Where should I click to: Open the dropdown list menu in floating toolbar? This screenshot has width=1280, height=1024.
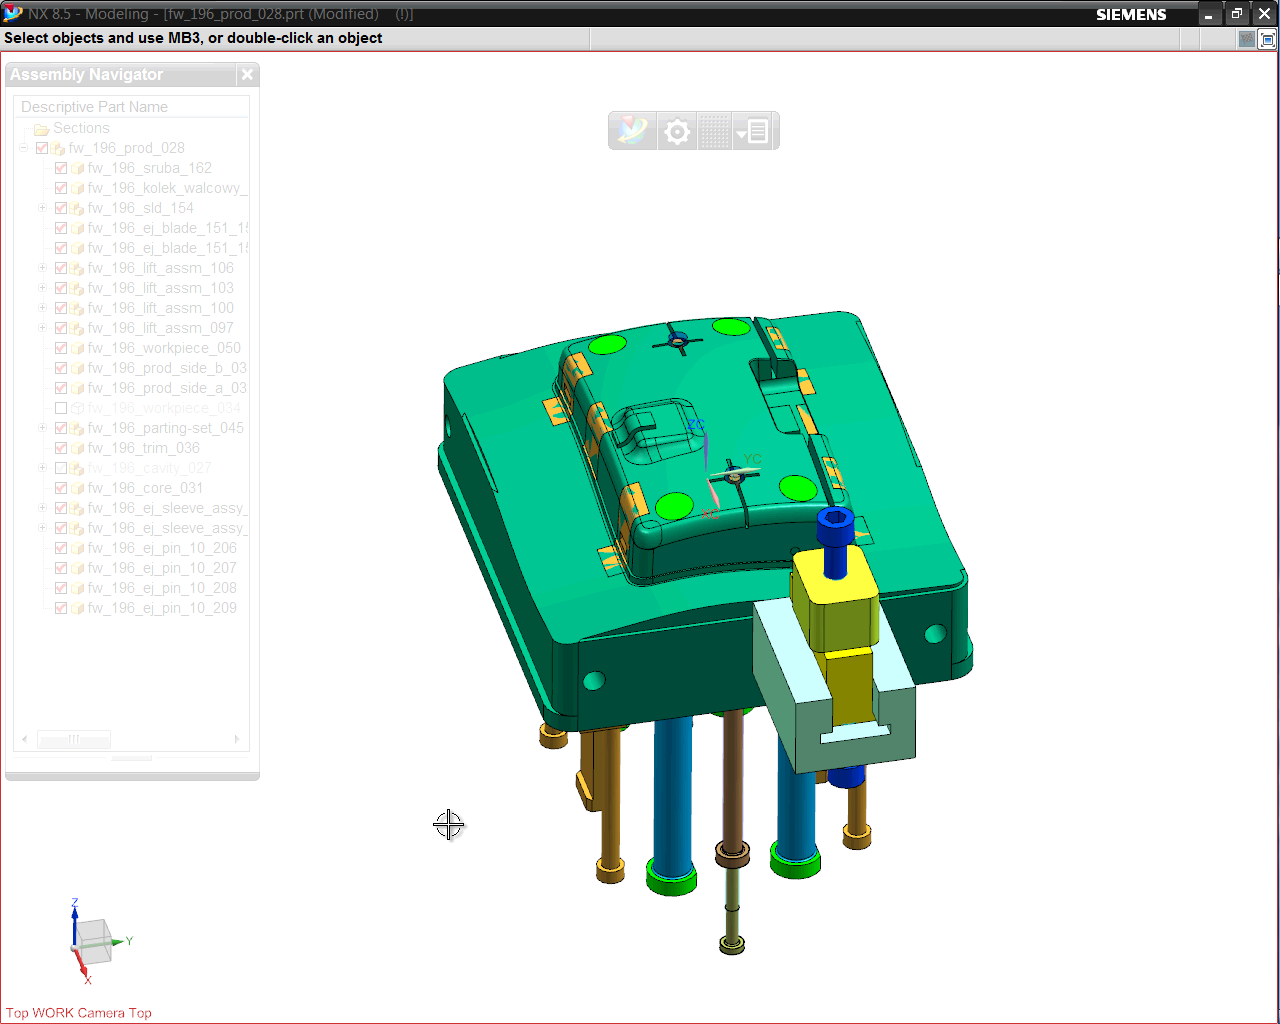(752, 131)
